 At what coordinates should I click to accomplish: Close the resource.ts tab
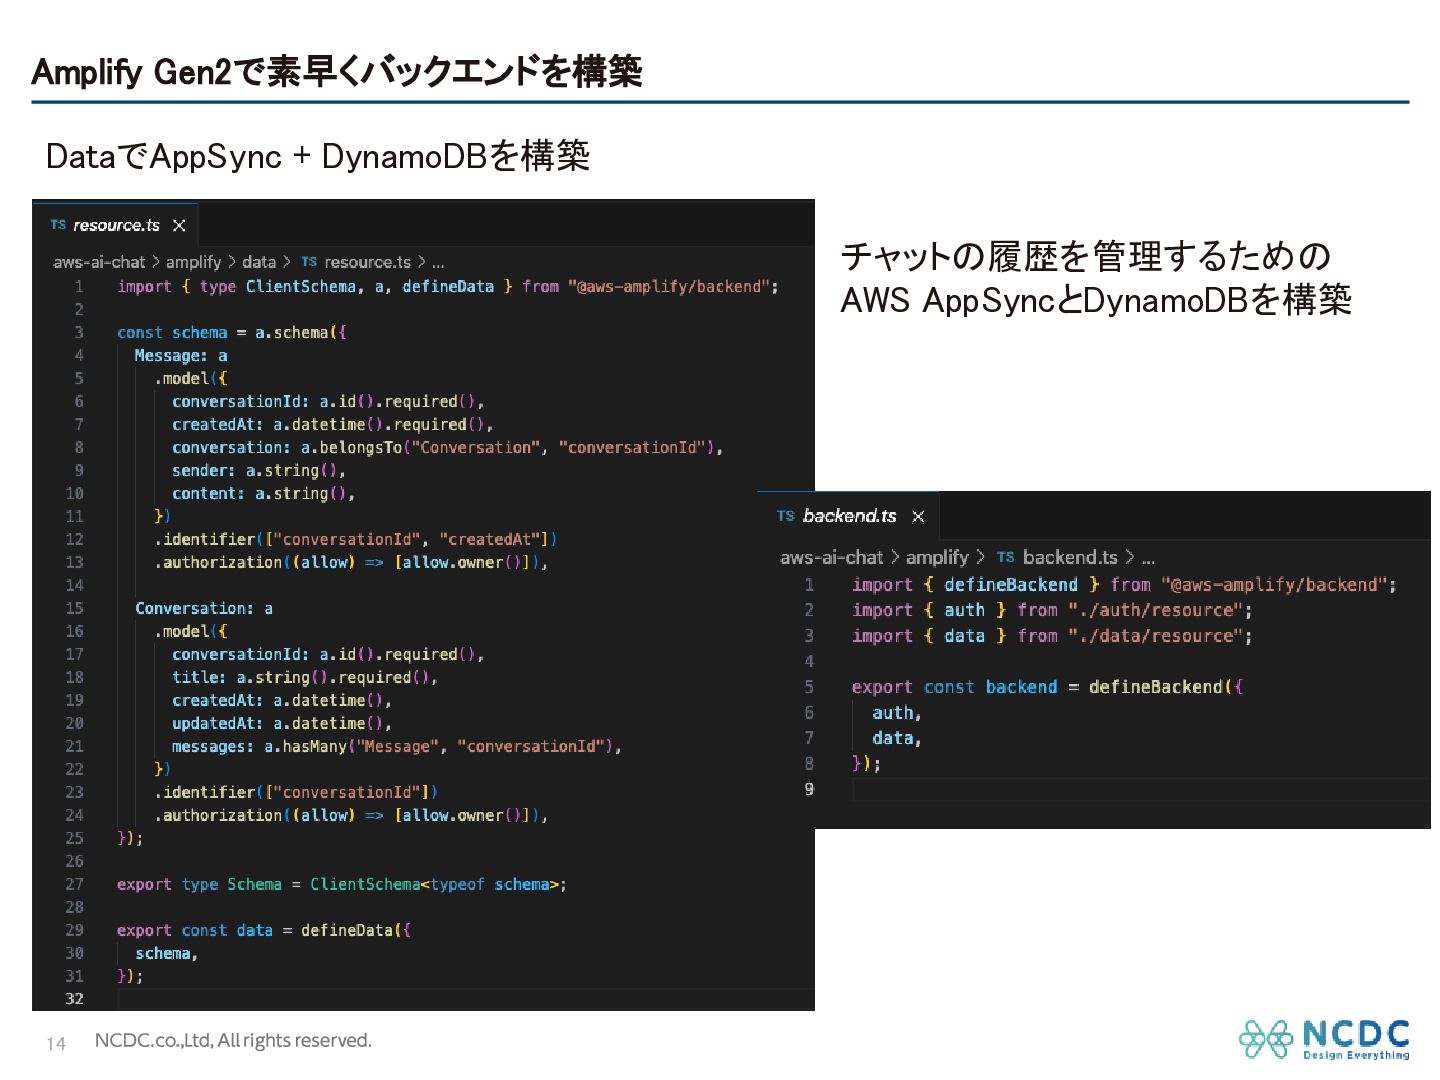pyautogui.click(x=179, y=226)
